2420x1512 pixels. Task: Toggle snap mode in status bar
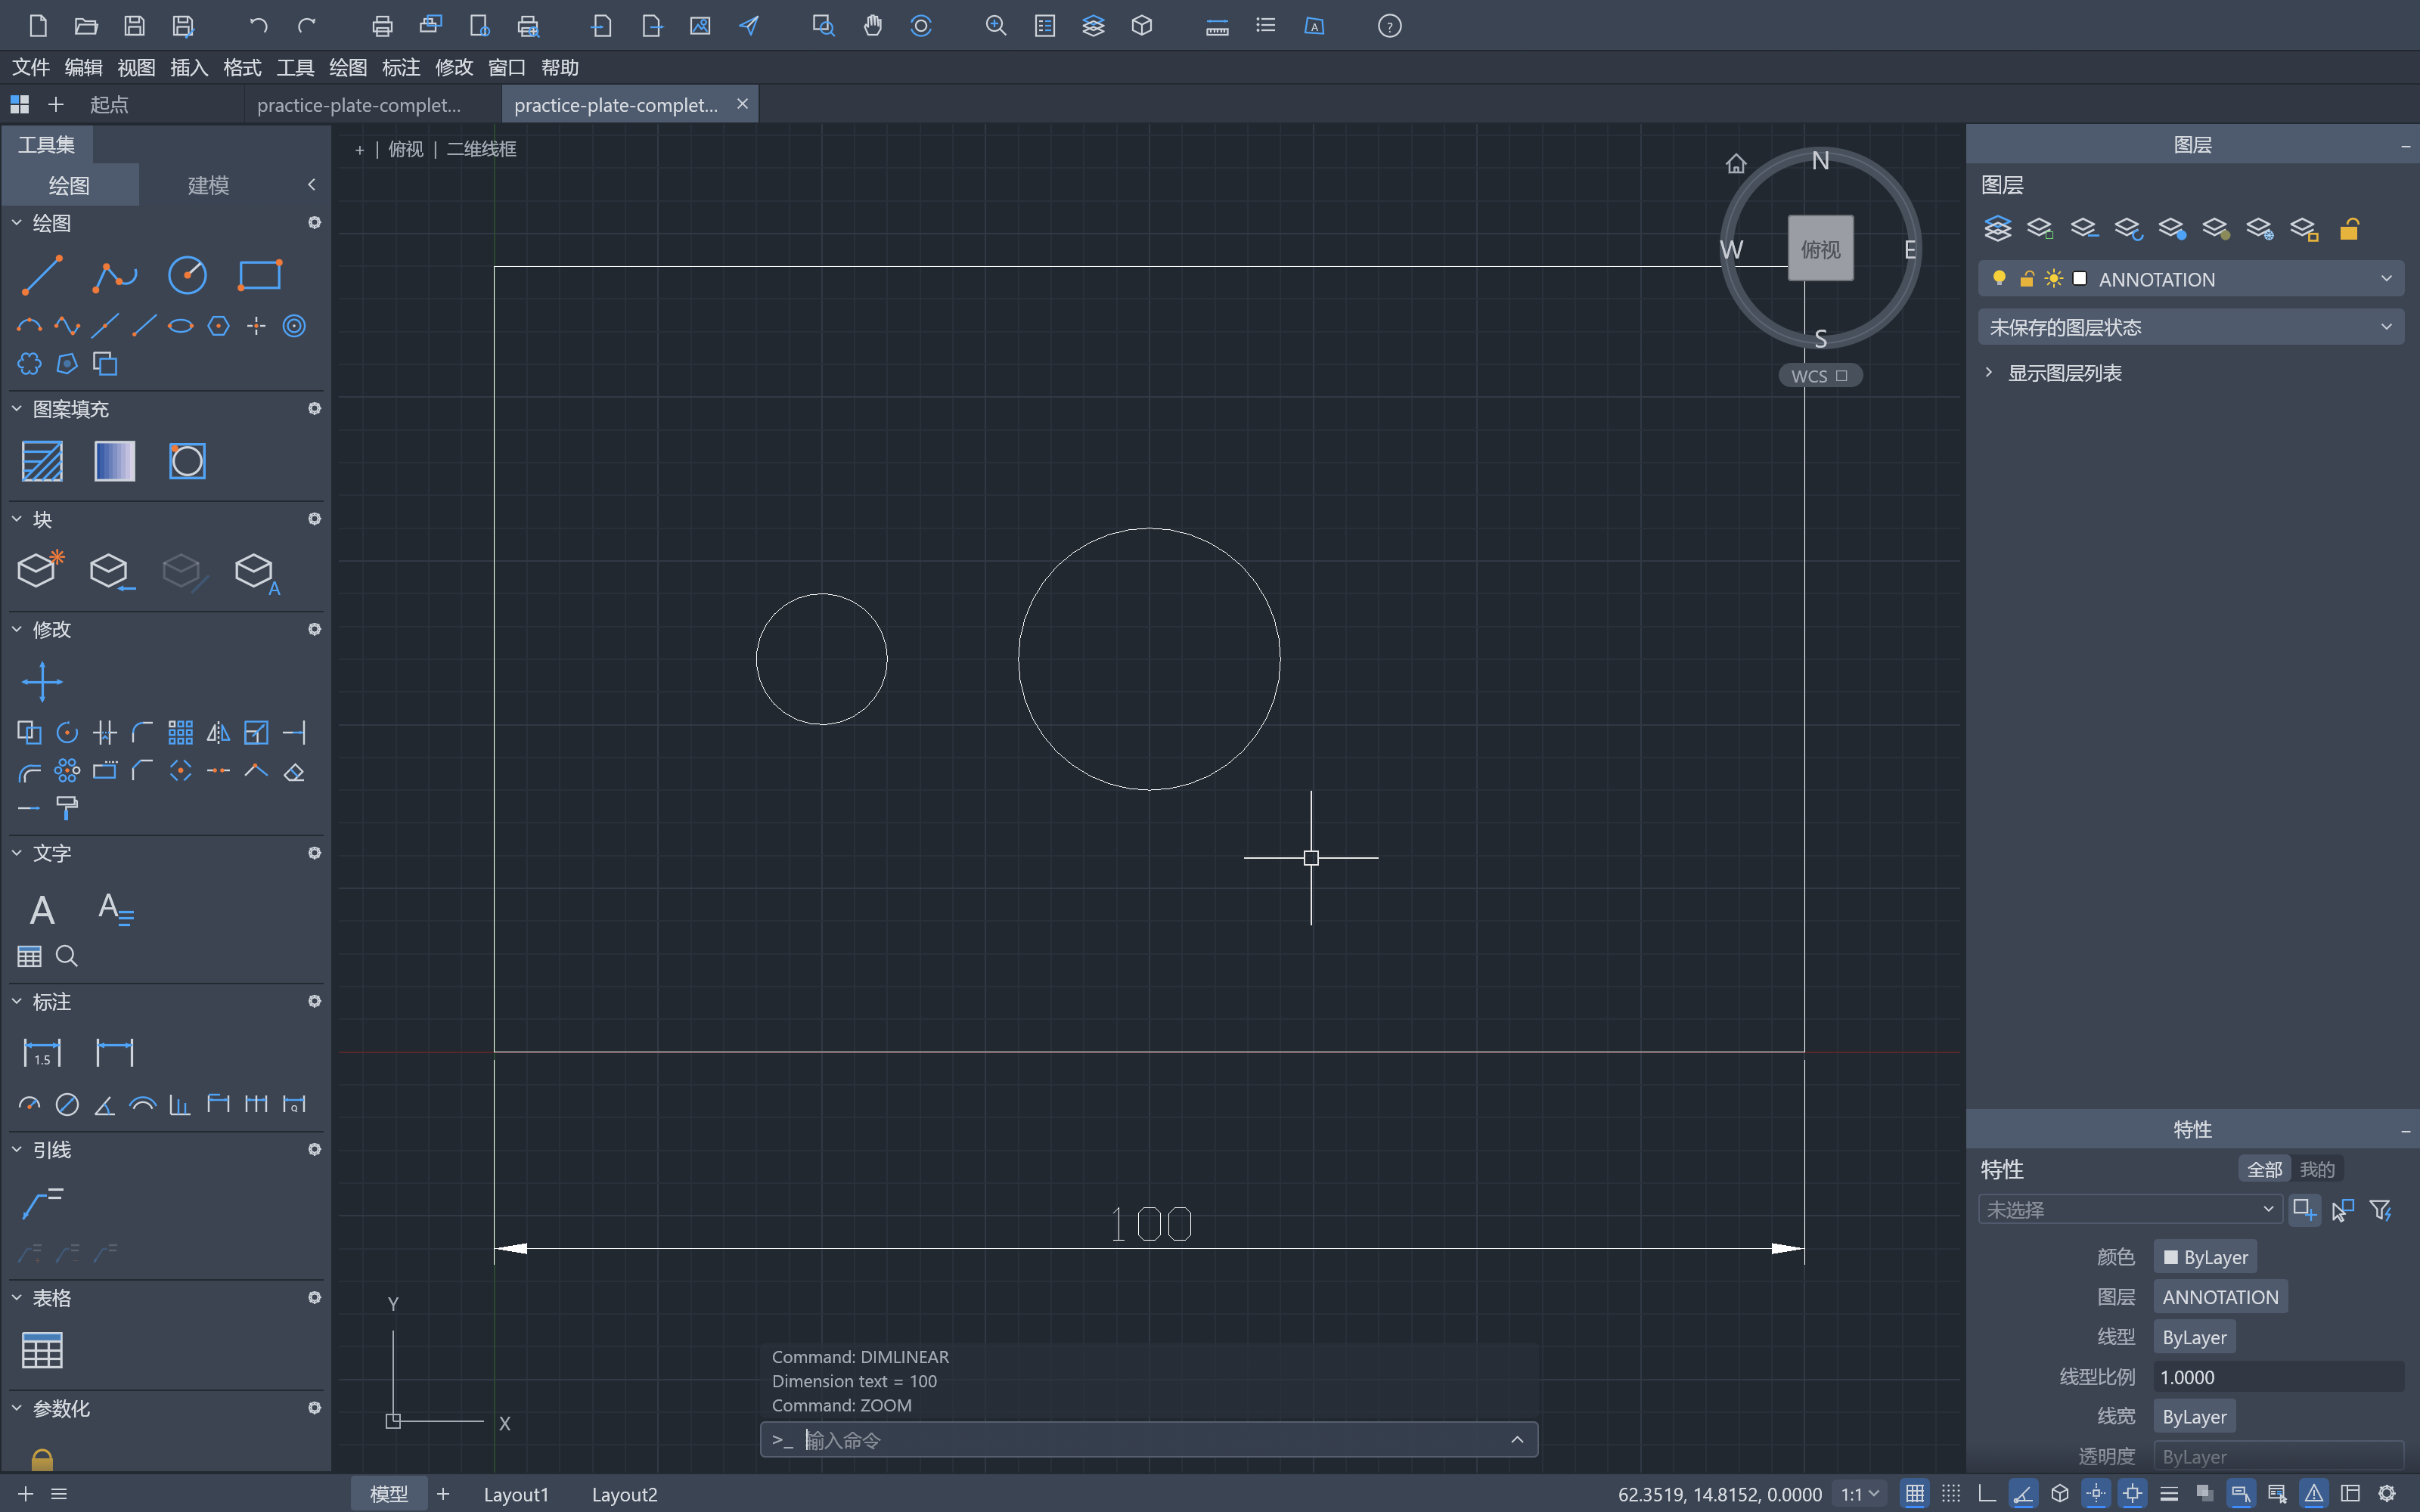[1951, 1493]
